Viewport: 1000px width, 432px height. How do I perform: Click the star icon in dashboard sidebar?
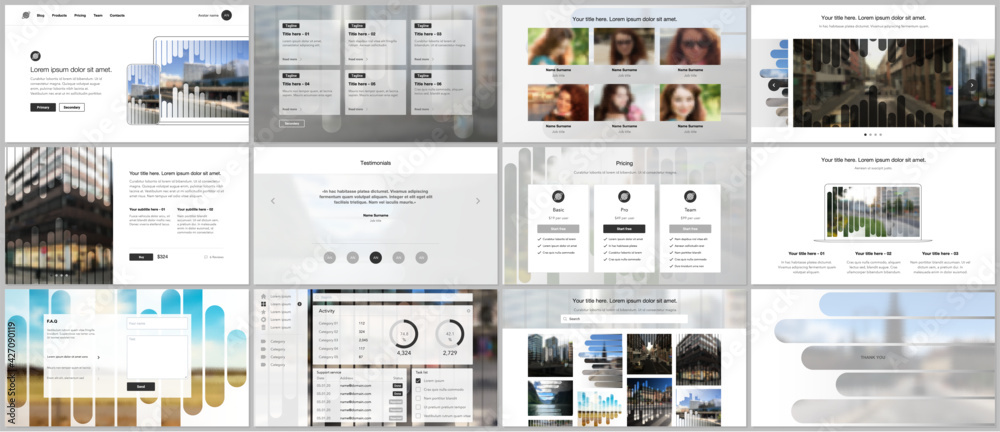point(263,312)
